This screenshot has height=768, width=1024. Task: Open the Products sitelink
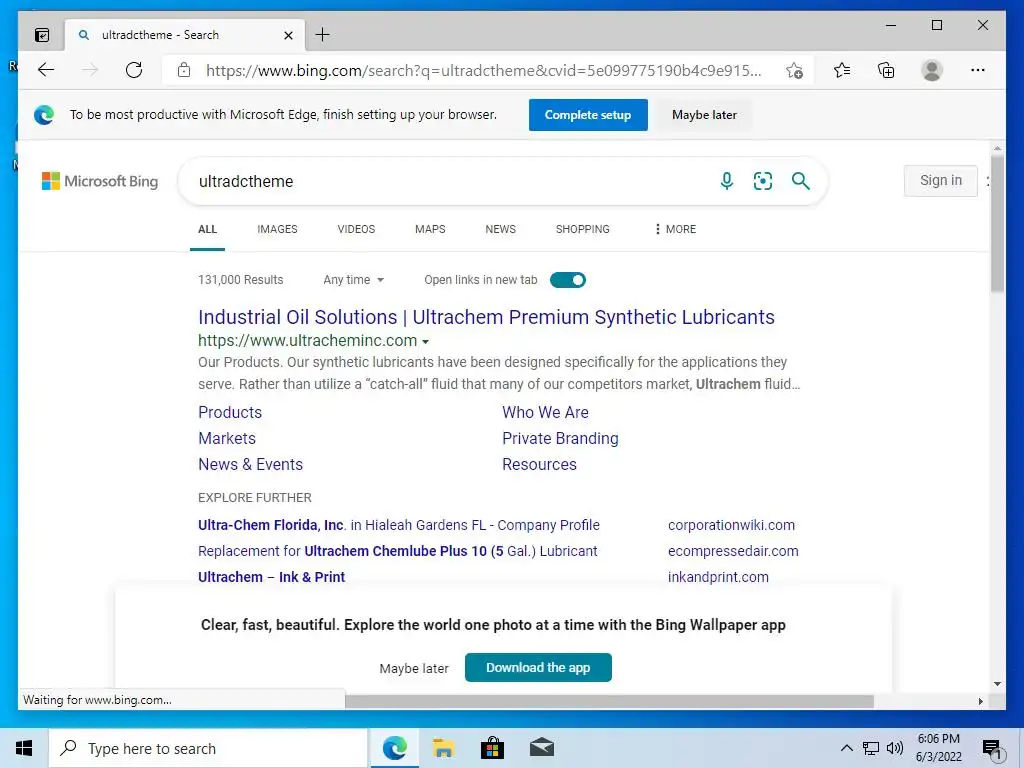tap(230, 412)
